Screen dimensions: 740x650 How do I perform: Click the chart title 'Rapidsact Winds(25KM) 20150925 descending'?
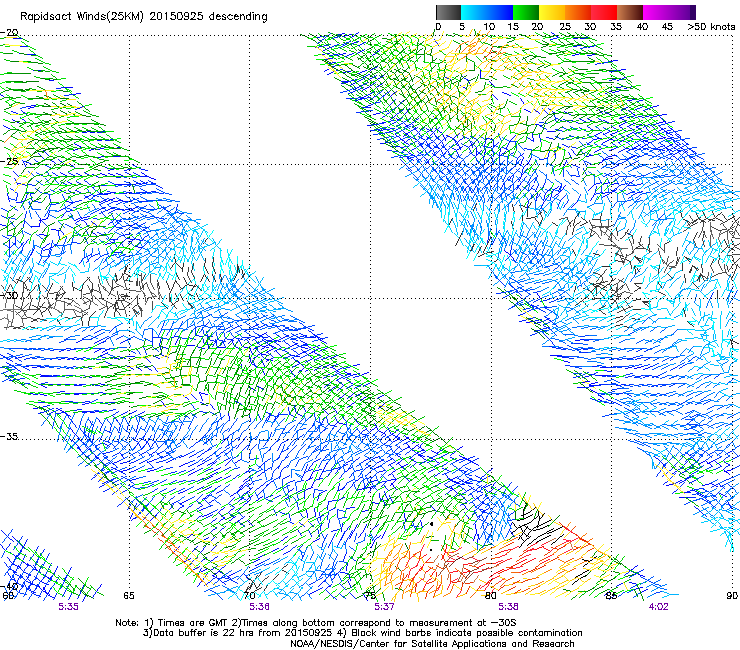(143, 17)
